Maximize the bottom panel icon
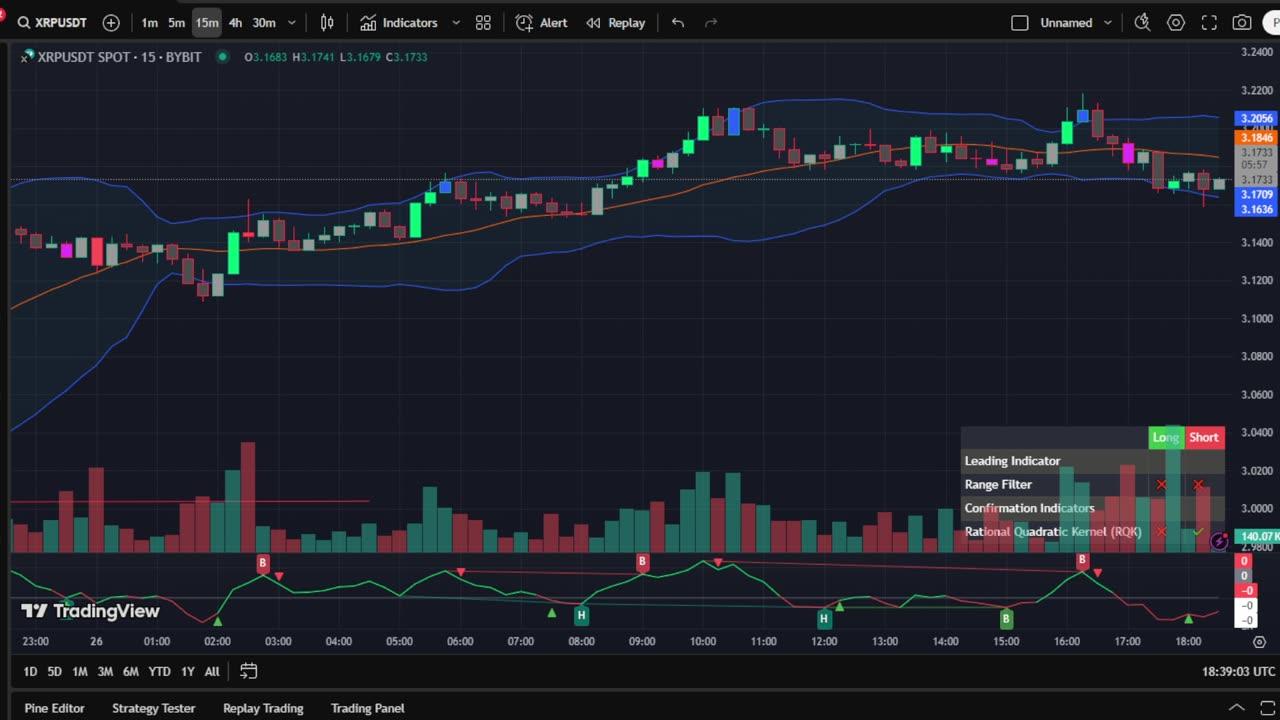Screen dimensions: 1280x720 click(x=1268, y=708)
